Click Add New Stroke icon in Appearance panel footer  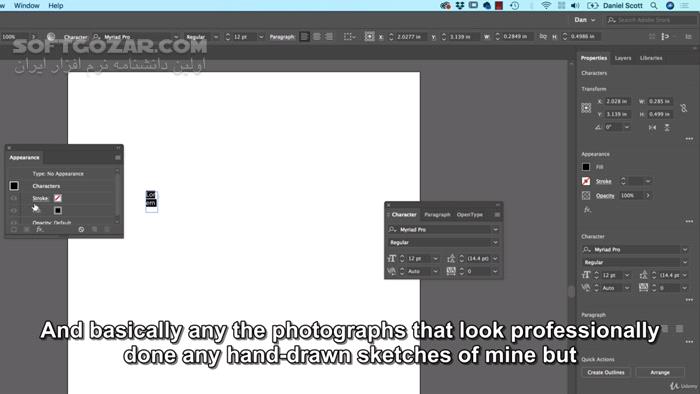(x=14, y=229)
